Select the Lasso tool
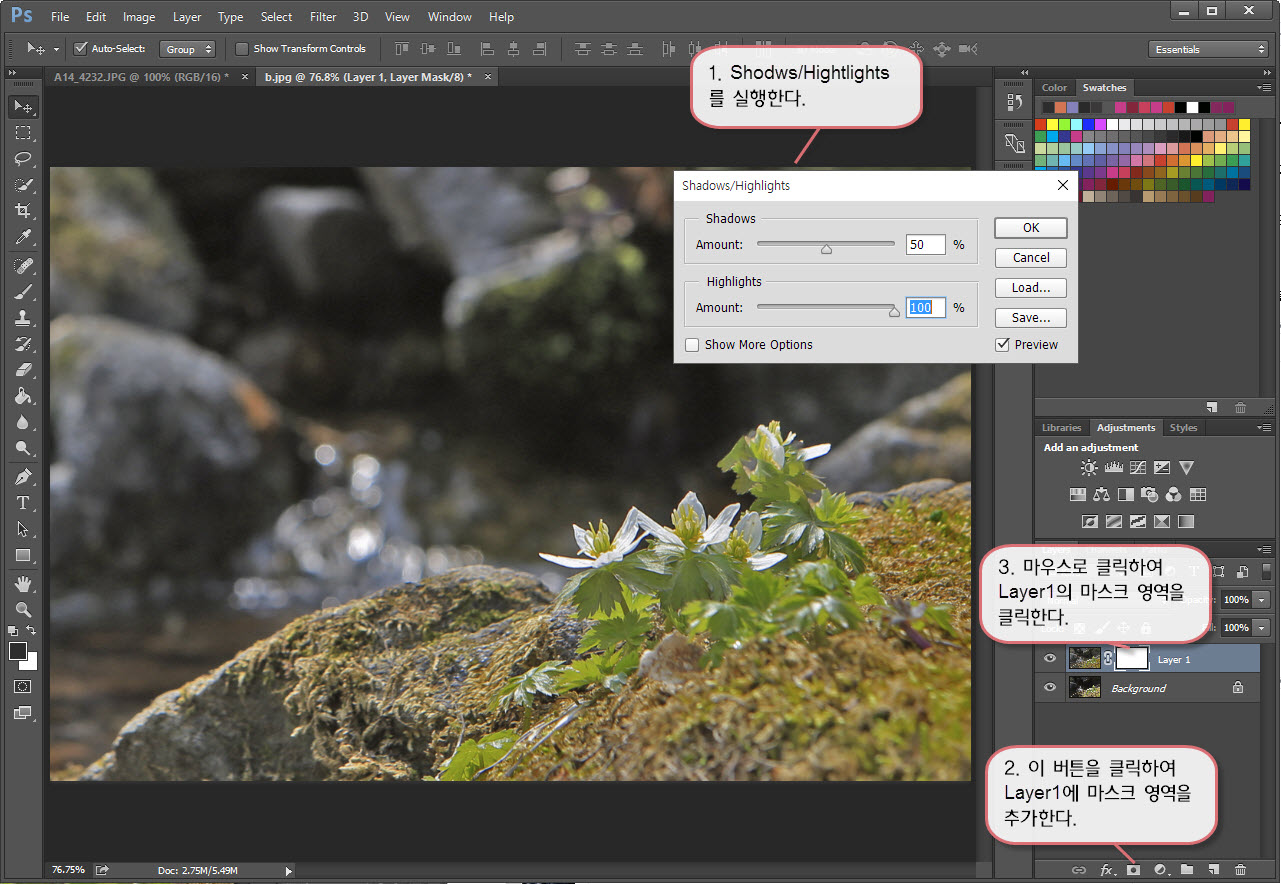The image size is (1281, 884). point(23,159)
